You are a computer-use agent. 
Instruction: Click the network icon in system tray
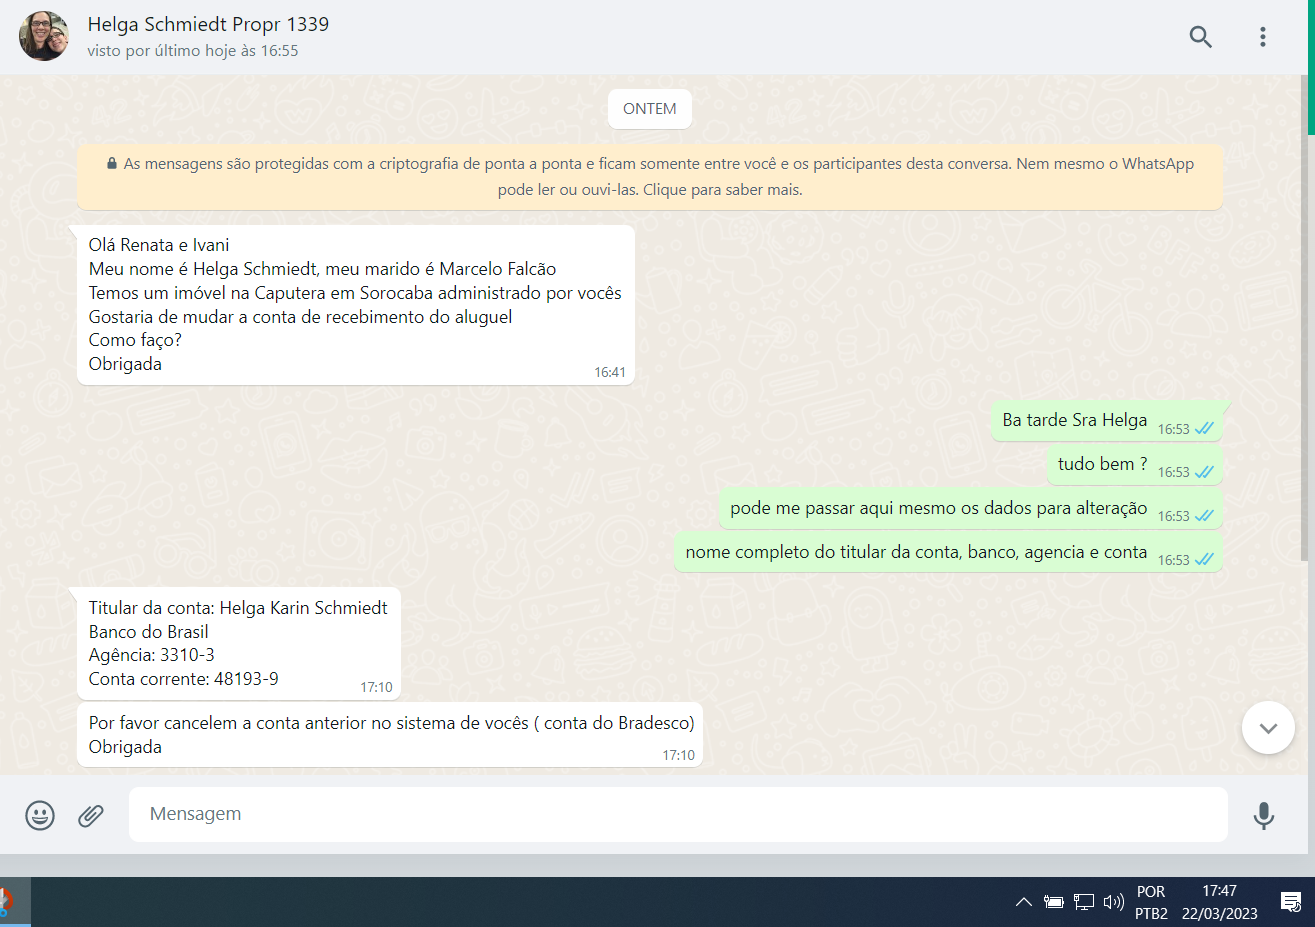(x=1083, y=902)
